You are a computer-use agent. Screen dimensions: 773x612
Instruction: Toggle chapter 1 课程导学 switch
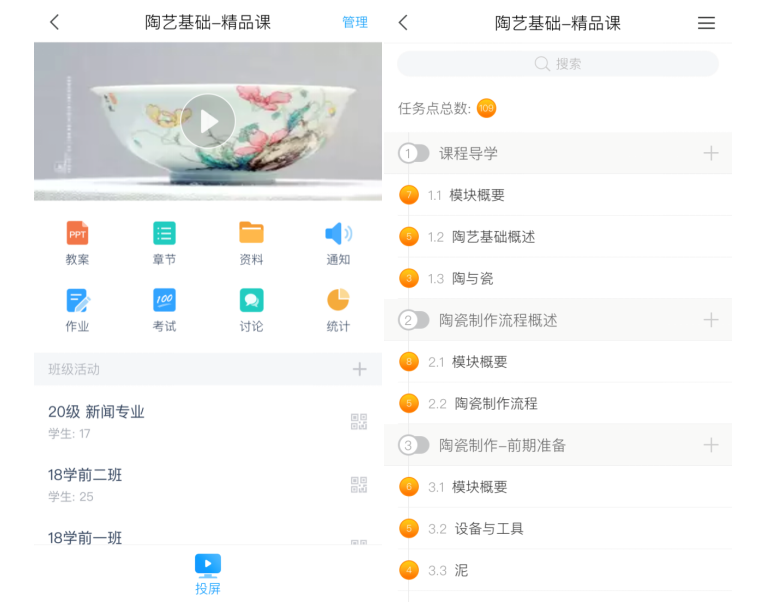click(x=414, y=153)
